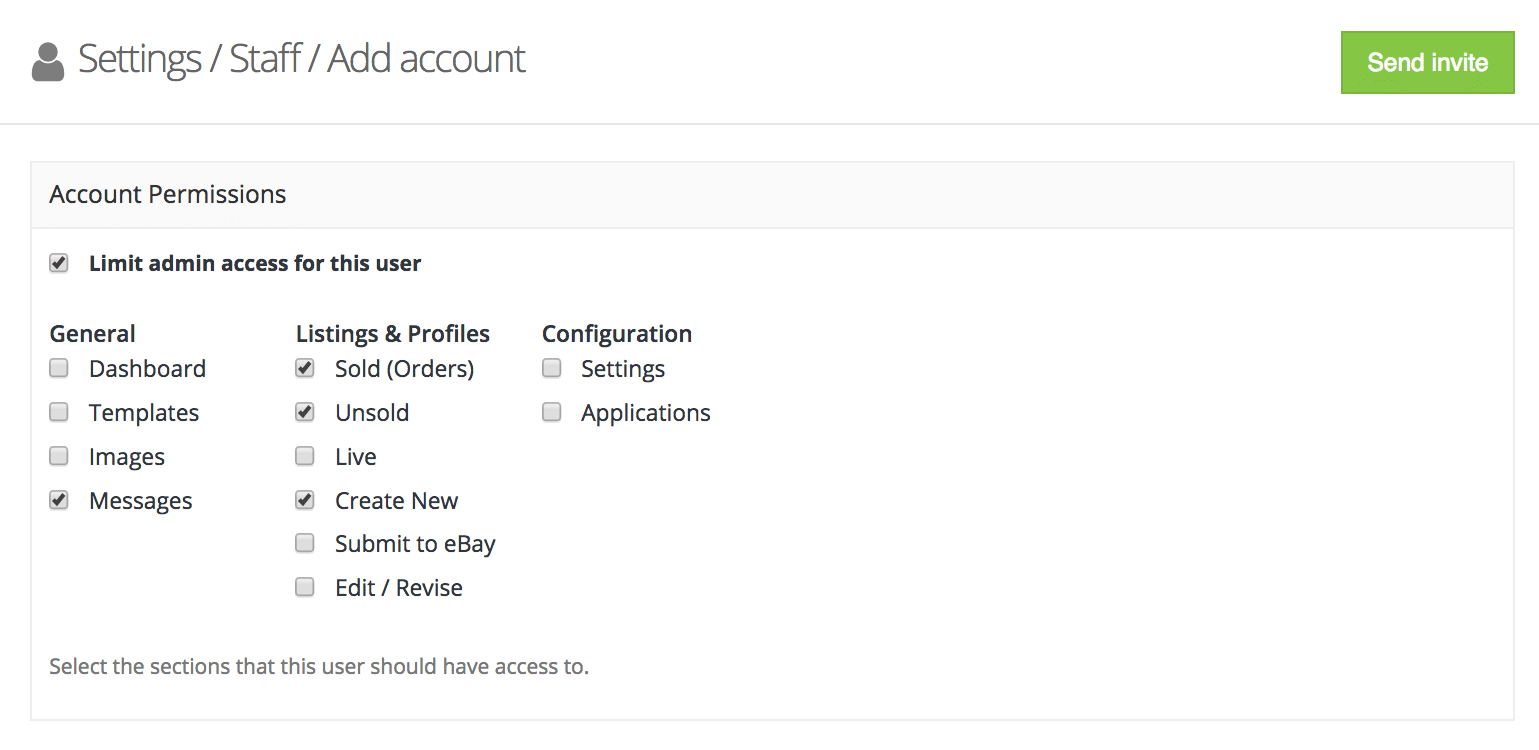
Task: Tick the Applications checkbox
Action: [552, 412]
